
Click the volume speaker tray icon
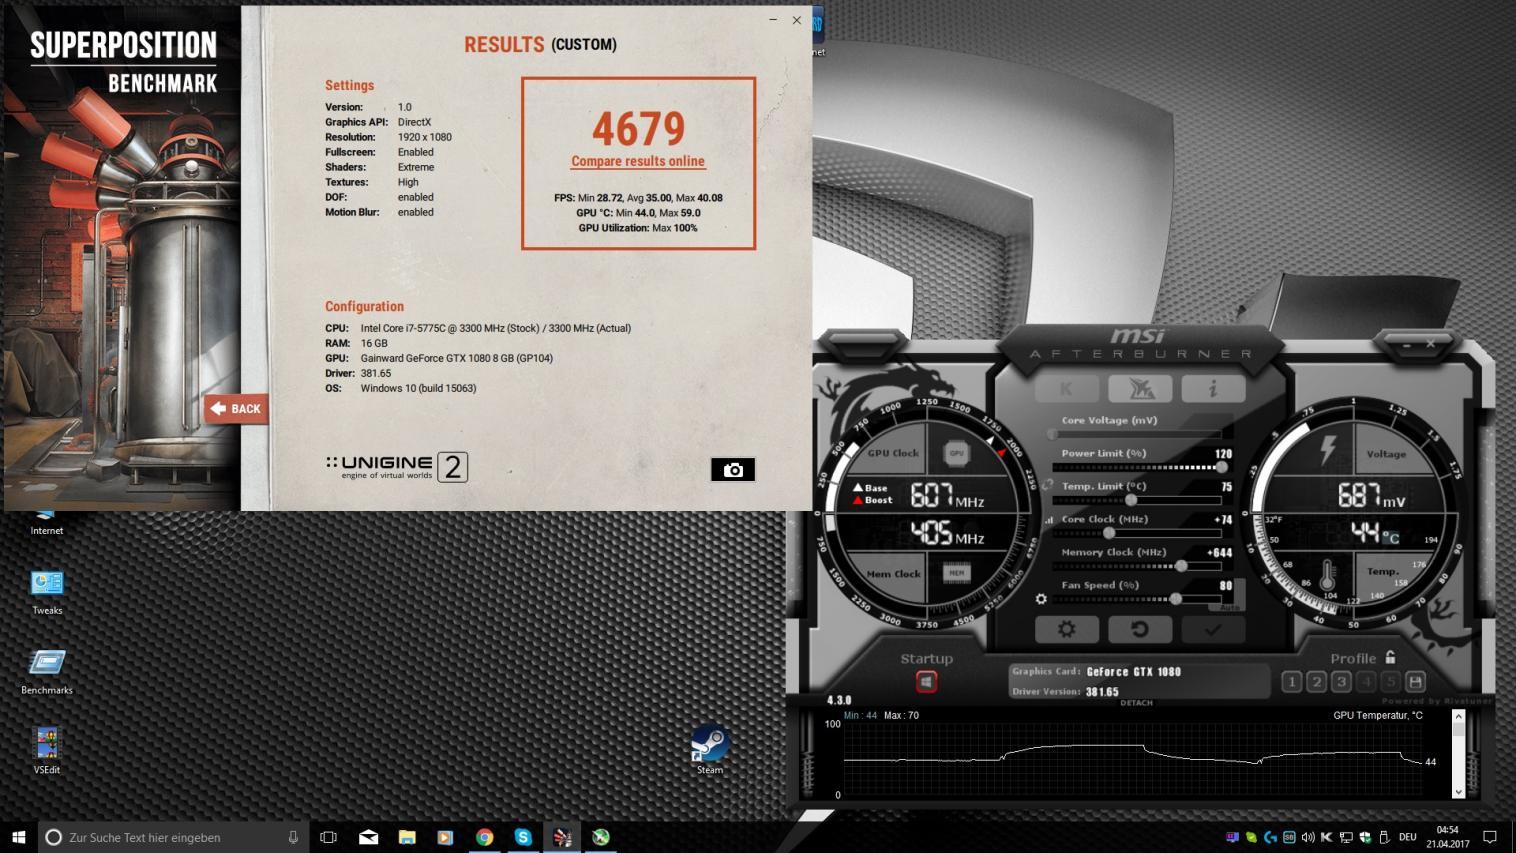point(1308,837)
